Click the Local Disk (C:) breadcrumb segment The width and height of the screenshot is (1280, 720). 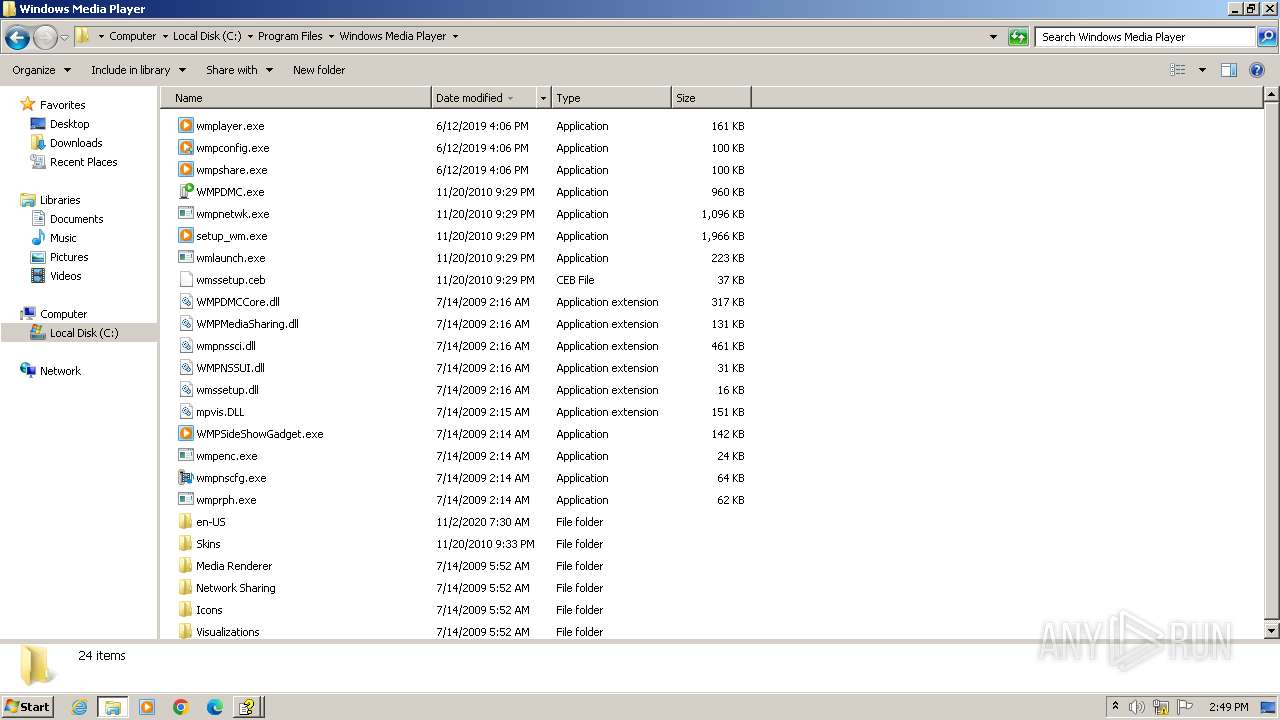pos(207,36)
